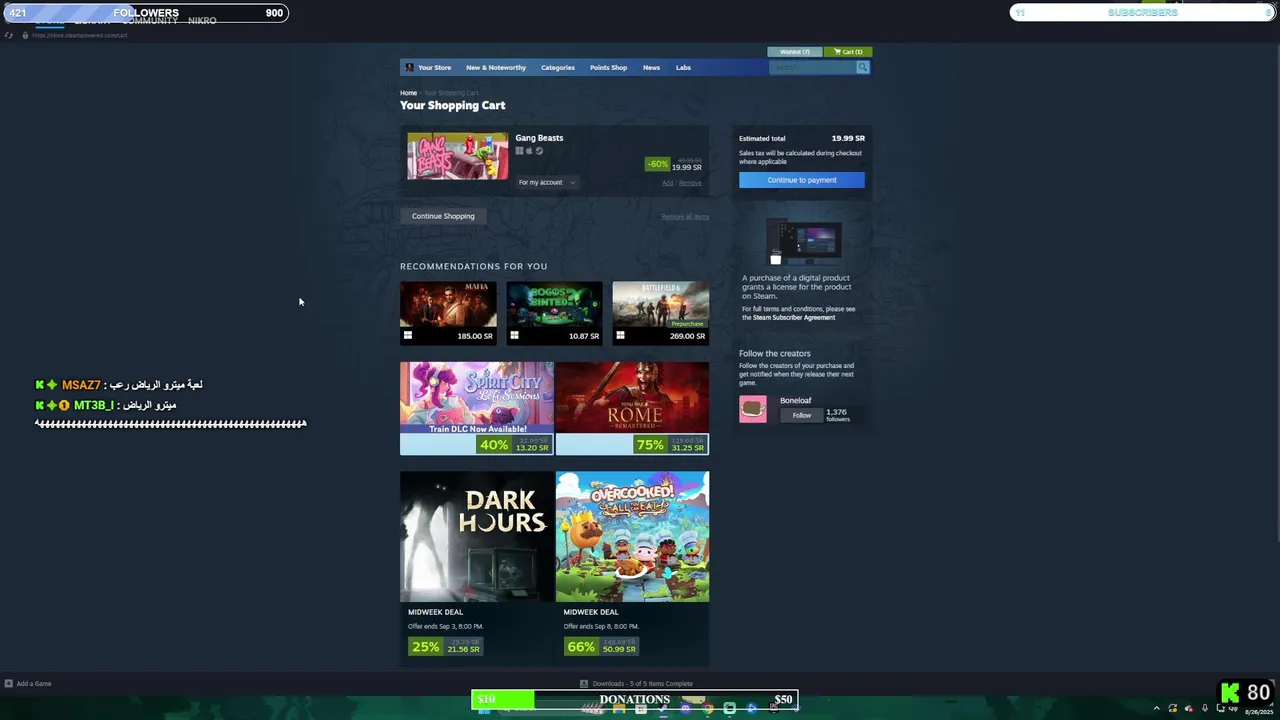Open the Wishlist (7) button
Viewport: 1280px width, 720px height.
click(x=794, y=52)
